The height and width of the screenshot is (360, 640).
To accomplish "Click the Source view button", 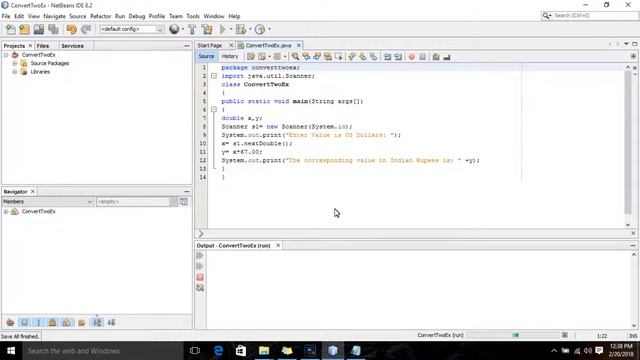I will coord(206,56).
